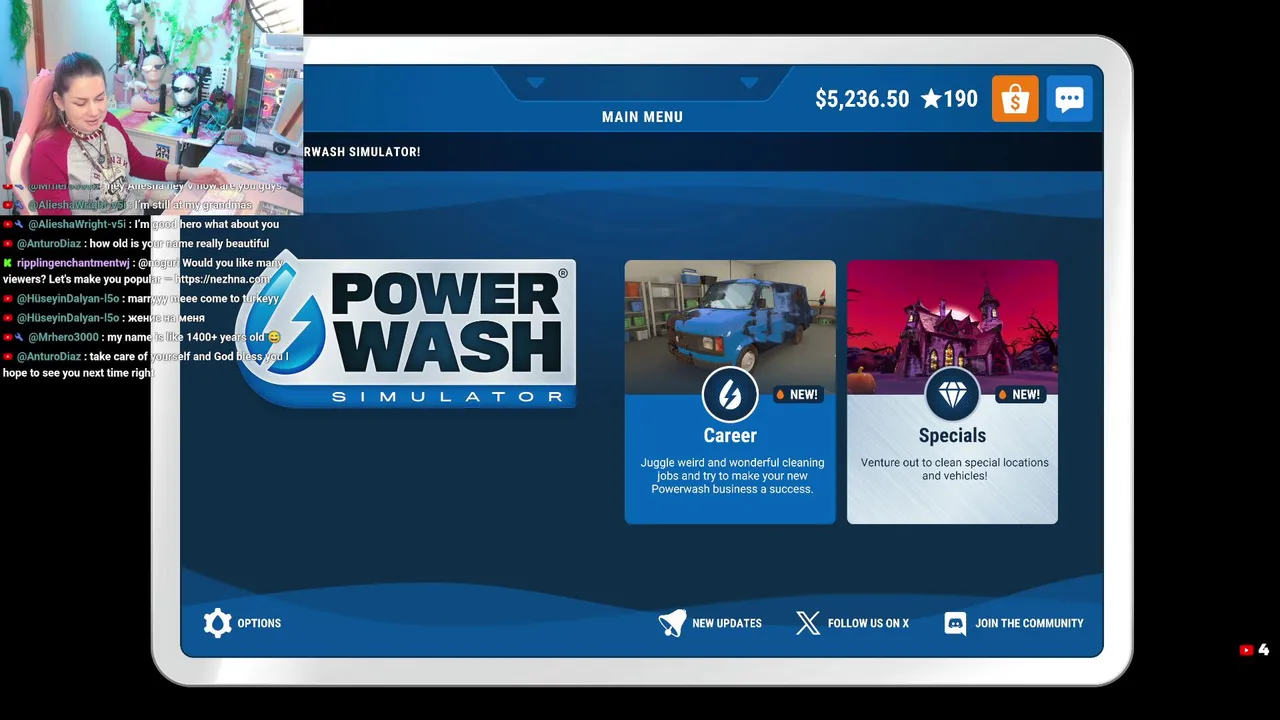Click Career description 'Juggle weird and wonderful'
The width and height of the screenshot is (1280, 720).
click(x=732, y=476)
